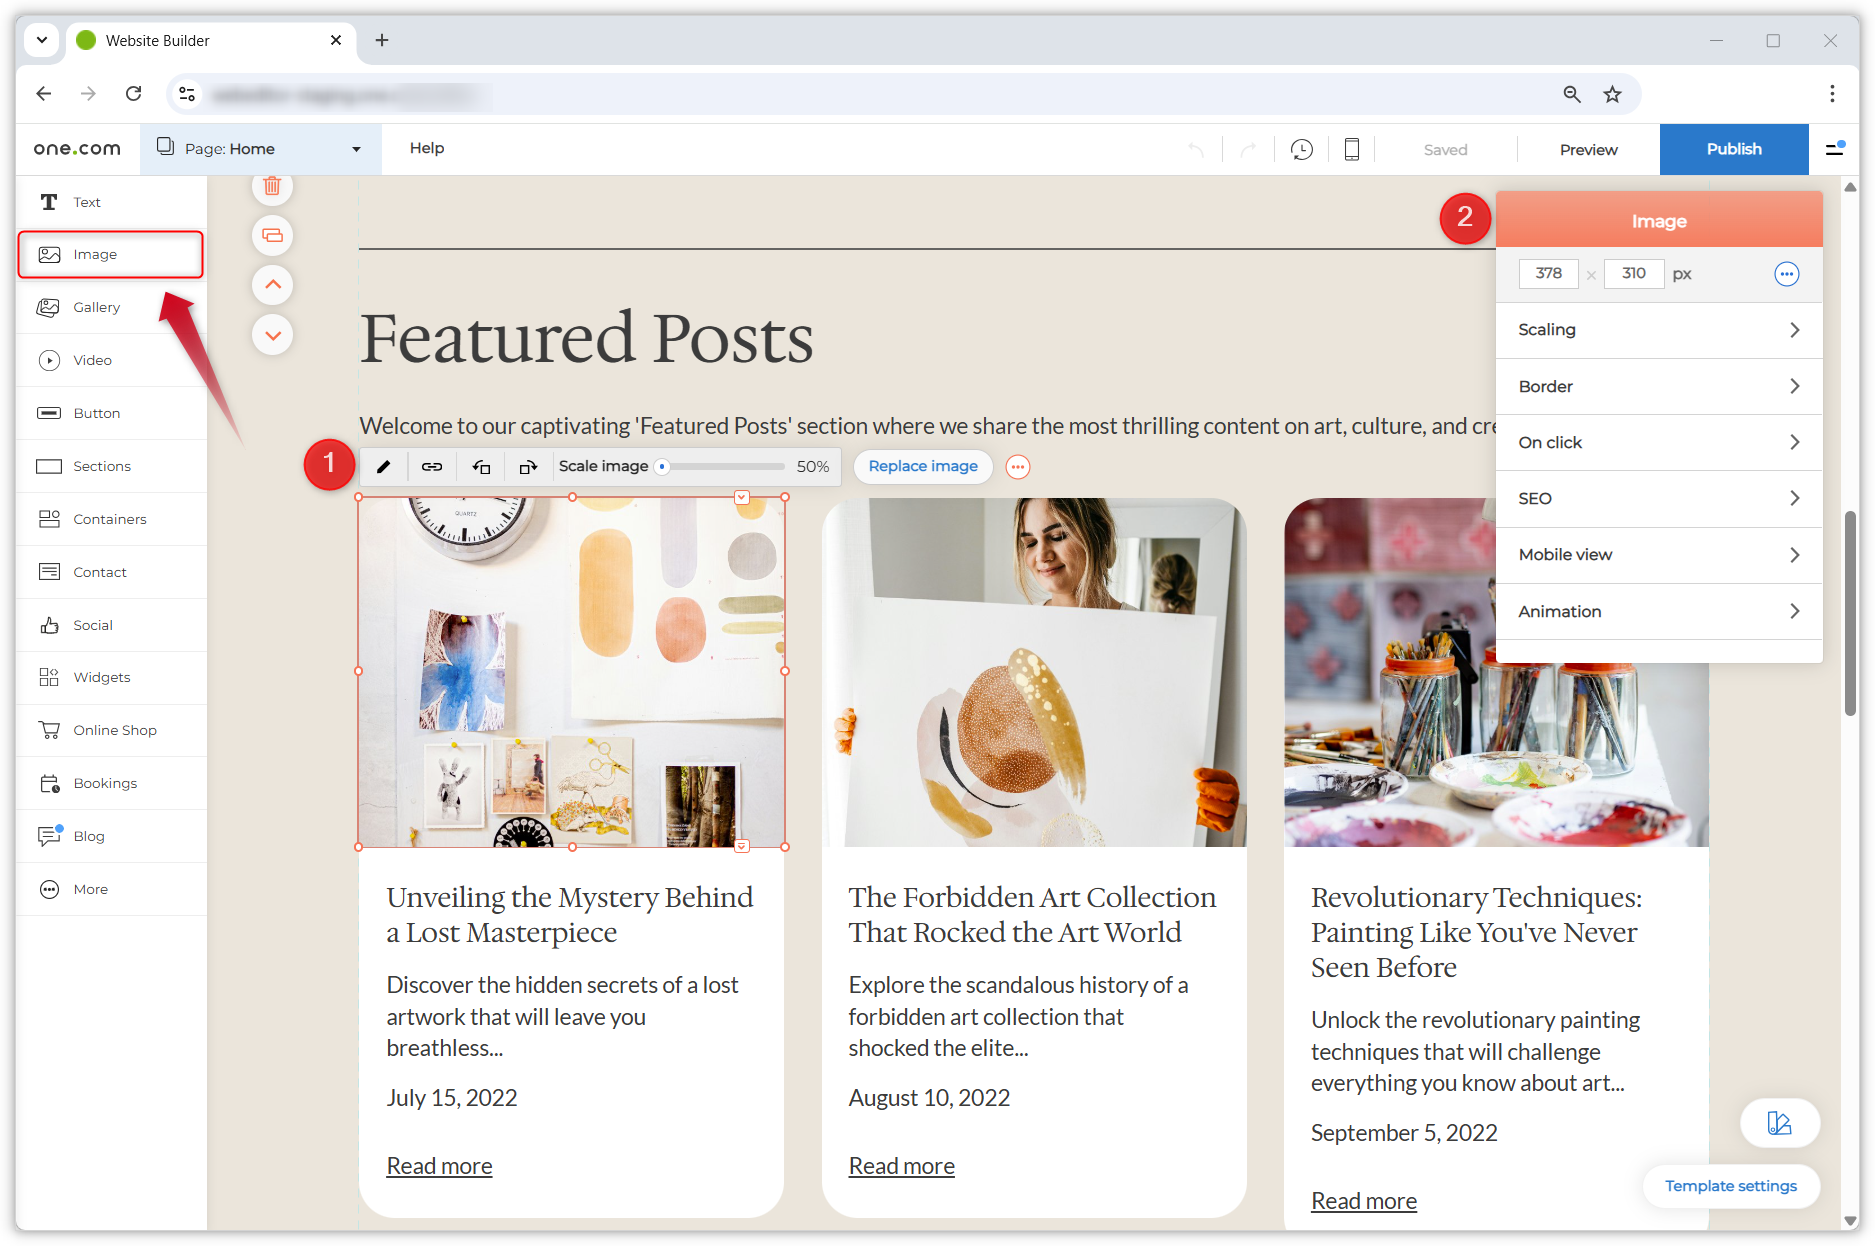Expand the Scaling settings

tap(1658, 330)
